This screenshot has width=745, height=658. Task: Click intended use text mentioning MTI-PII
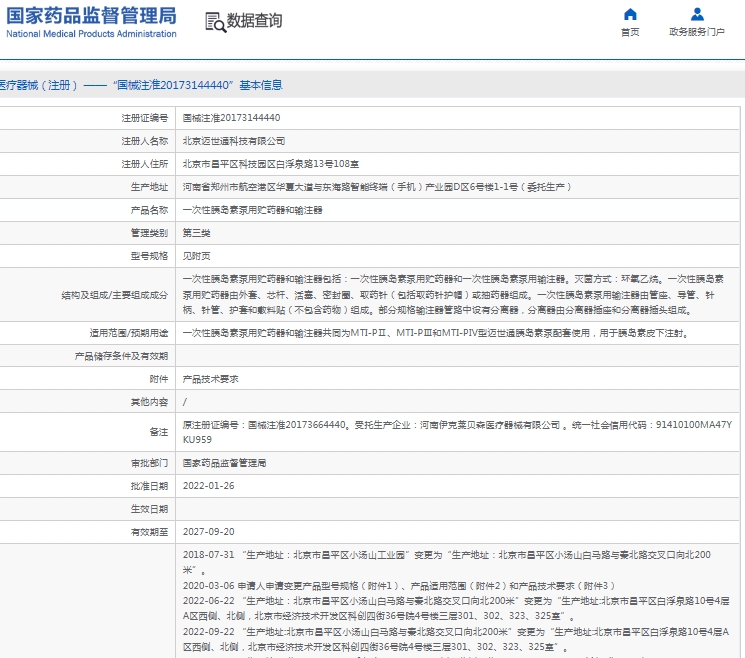436,333
